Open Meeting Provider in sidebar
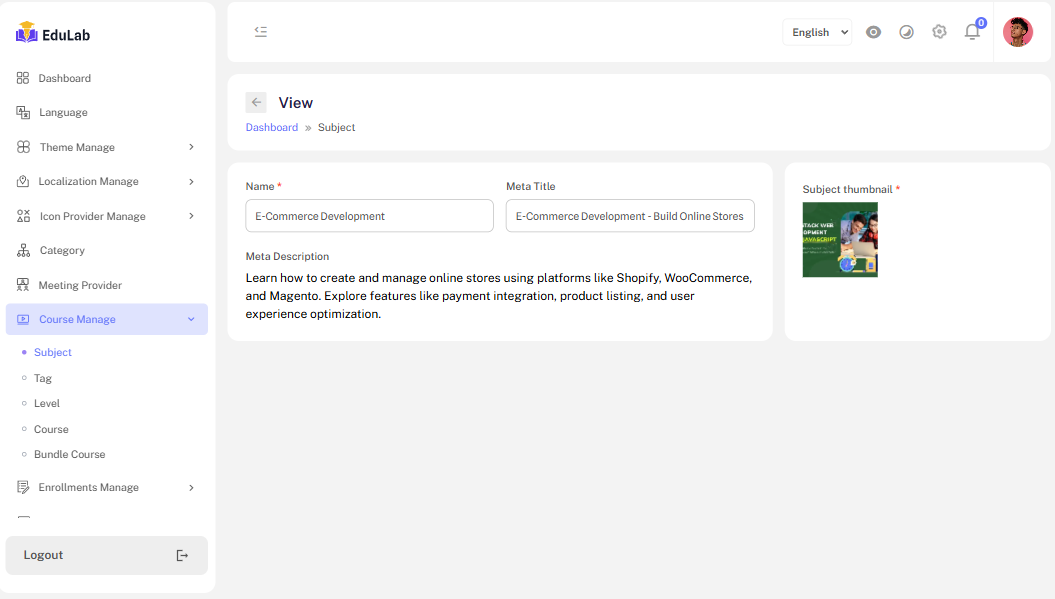Image resolution: width=1055 pixels, height=599 pixels. [x=80, y=285]
